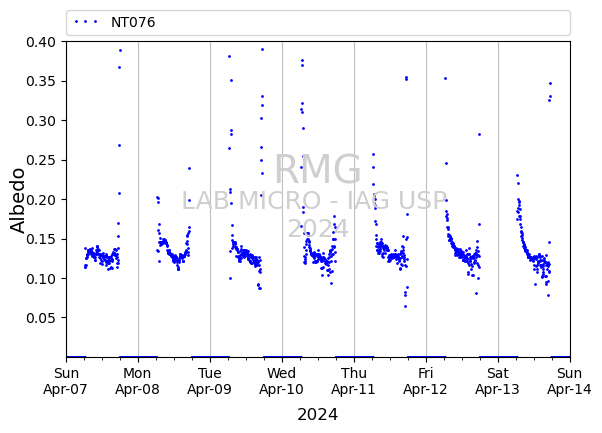Click the 0.20 y-axis tick label
Screen dimensions: 602x433
coord(41,200)
